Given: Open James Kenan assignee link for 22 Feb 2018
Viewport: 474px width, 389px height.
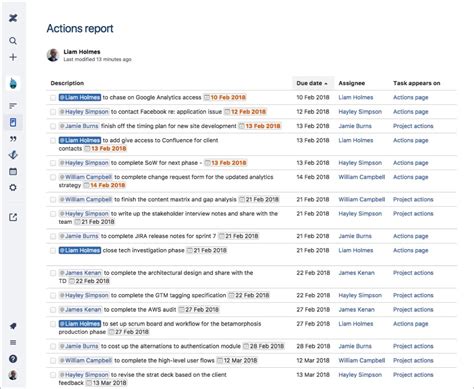Looking at the screenshot, I should click(357, 273).
